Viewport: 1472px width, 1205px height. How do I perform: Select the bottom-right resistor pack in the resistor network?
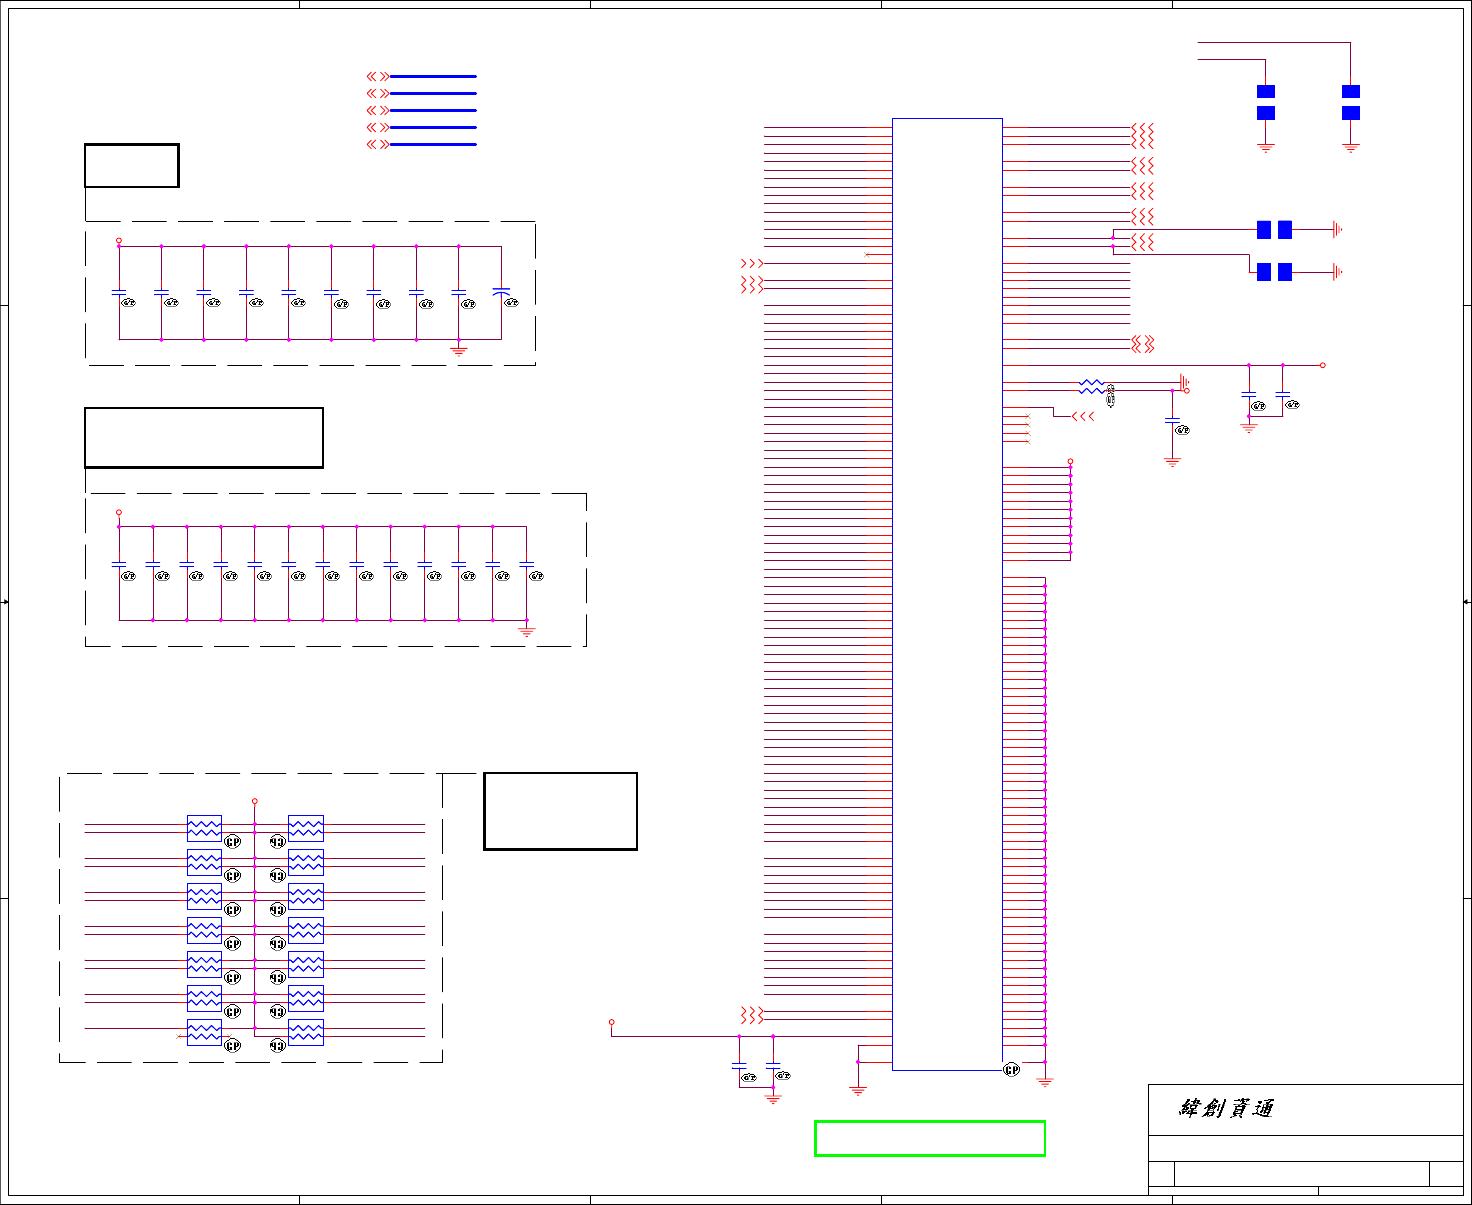click(306, 1032)
